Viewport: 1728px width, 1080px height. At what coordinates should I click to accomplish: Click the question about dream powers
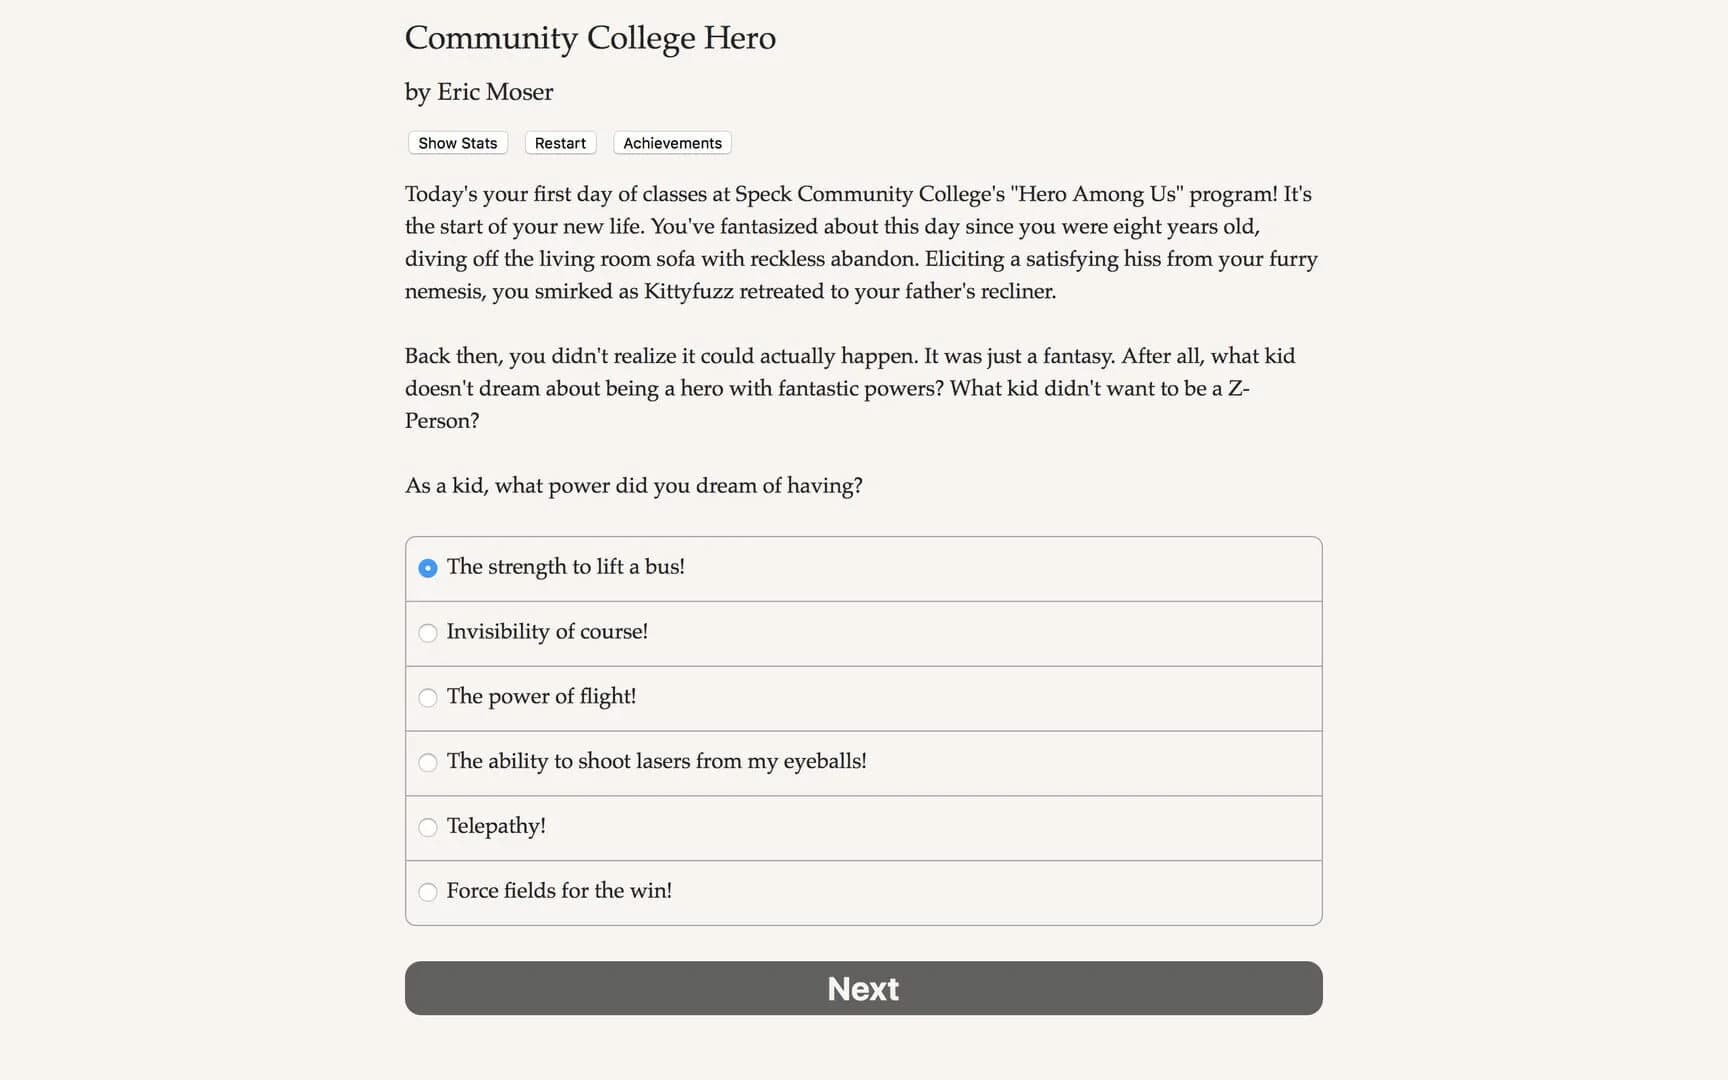(x=633, y=486)
